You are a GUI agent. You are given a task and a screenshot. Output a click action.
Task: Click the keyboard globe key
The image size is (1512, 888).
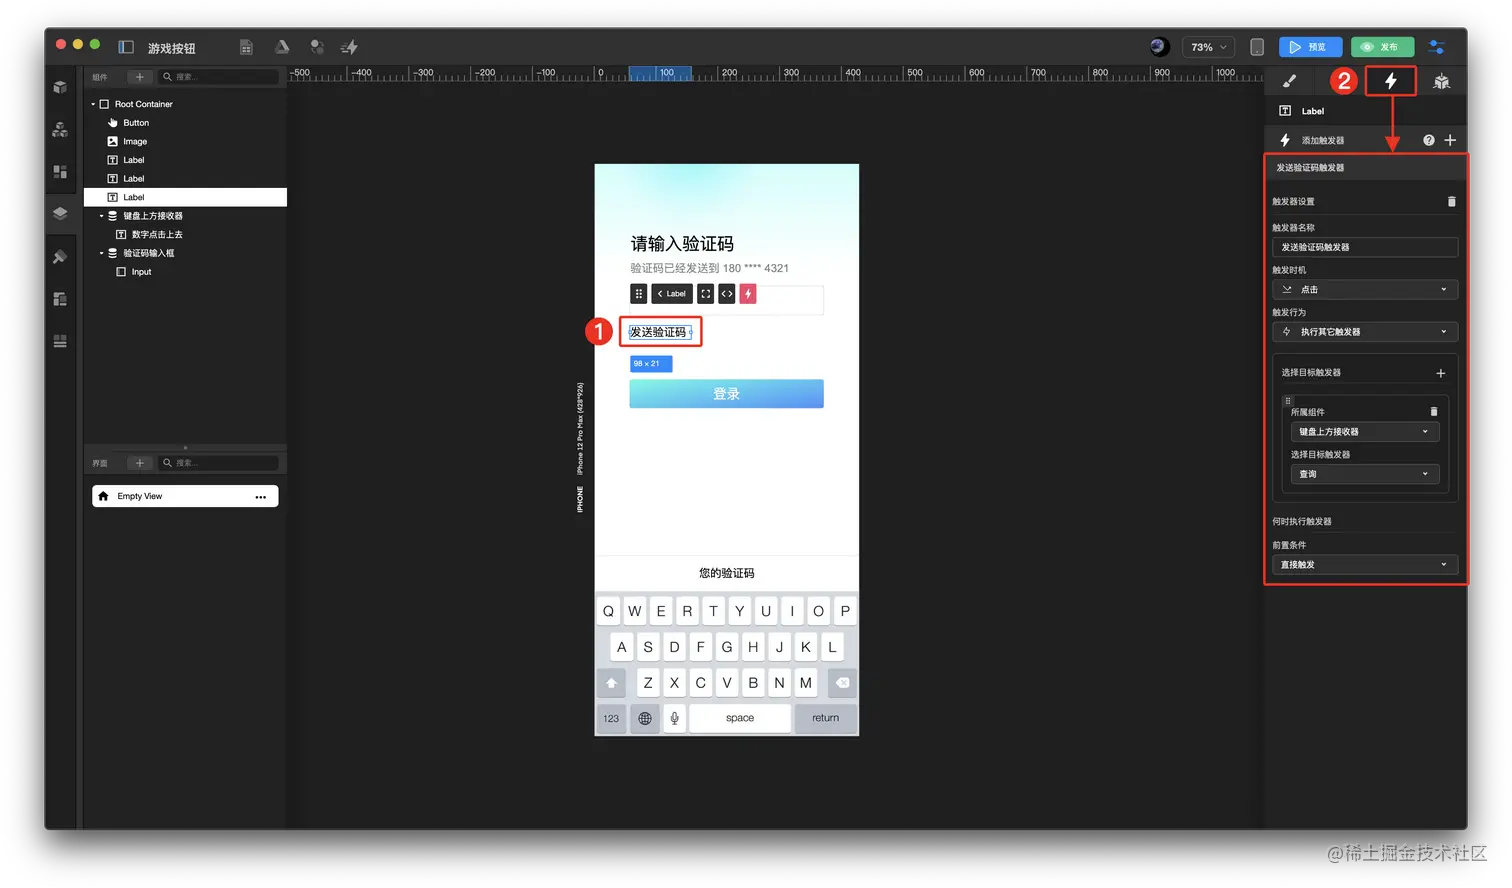(x=645, y=718)
